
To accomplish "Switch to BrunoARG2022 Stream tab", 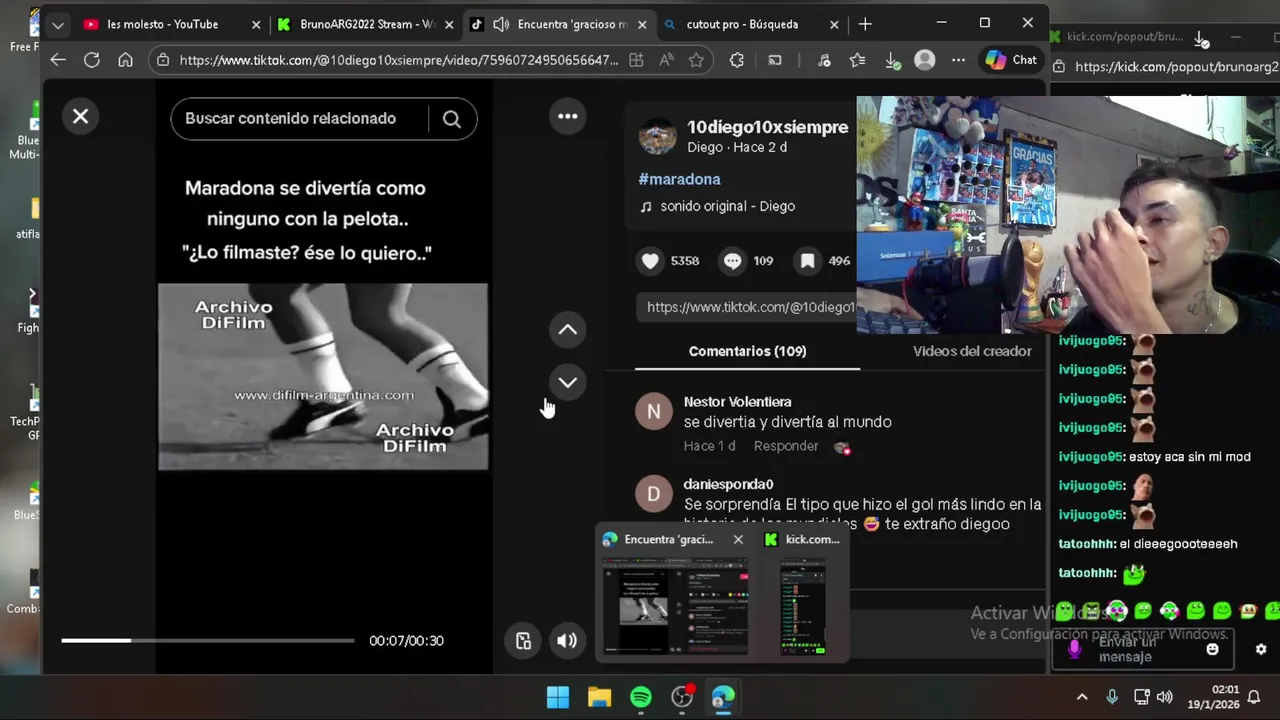I will [x=366, y=24].
